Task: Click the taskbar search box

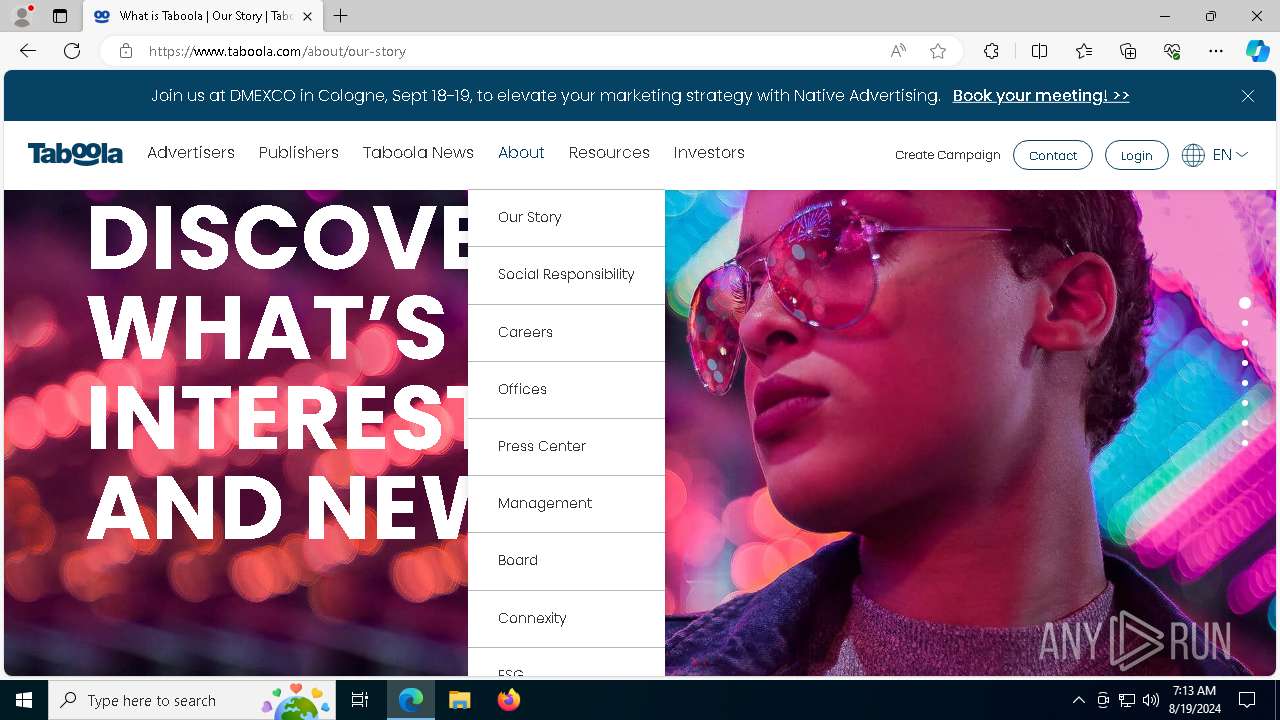Action: (193, 700)
